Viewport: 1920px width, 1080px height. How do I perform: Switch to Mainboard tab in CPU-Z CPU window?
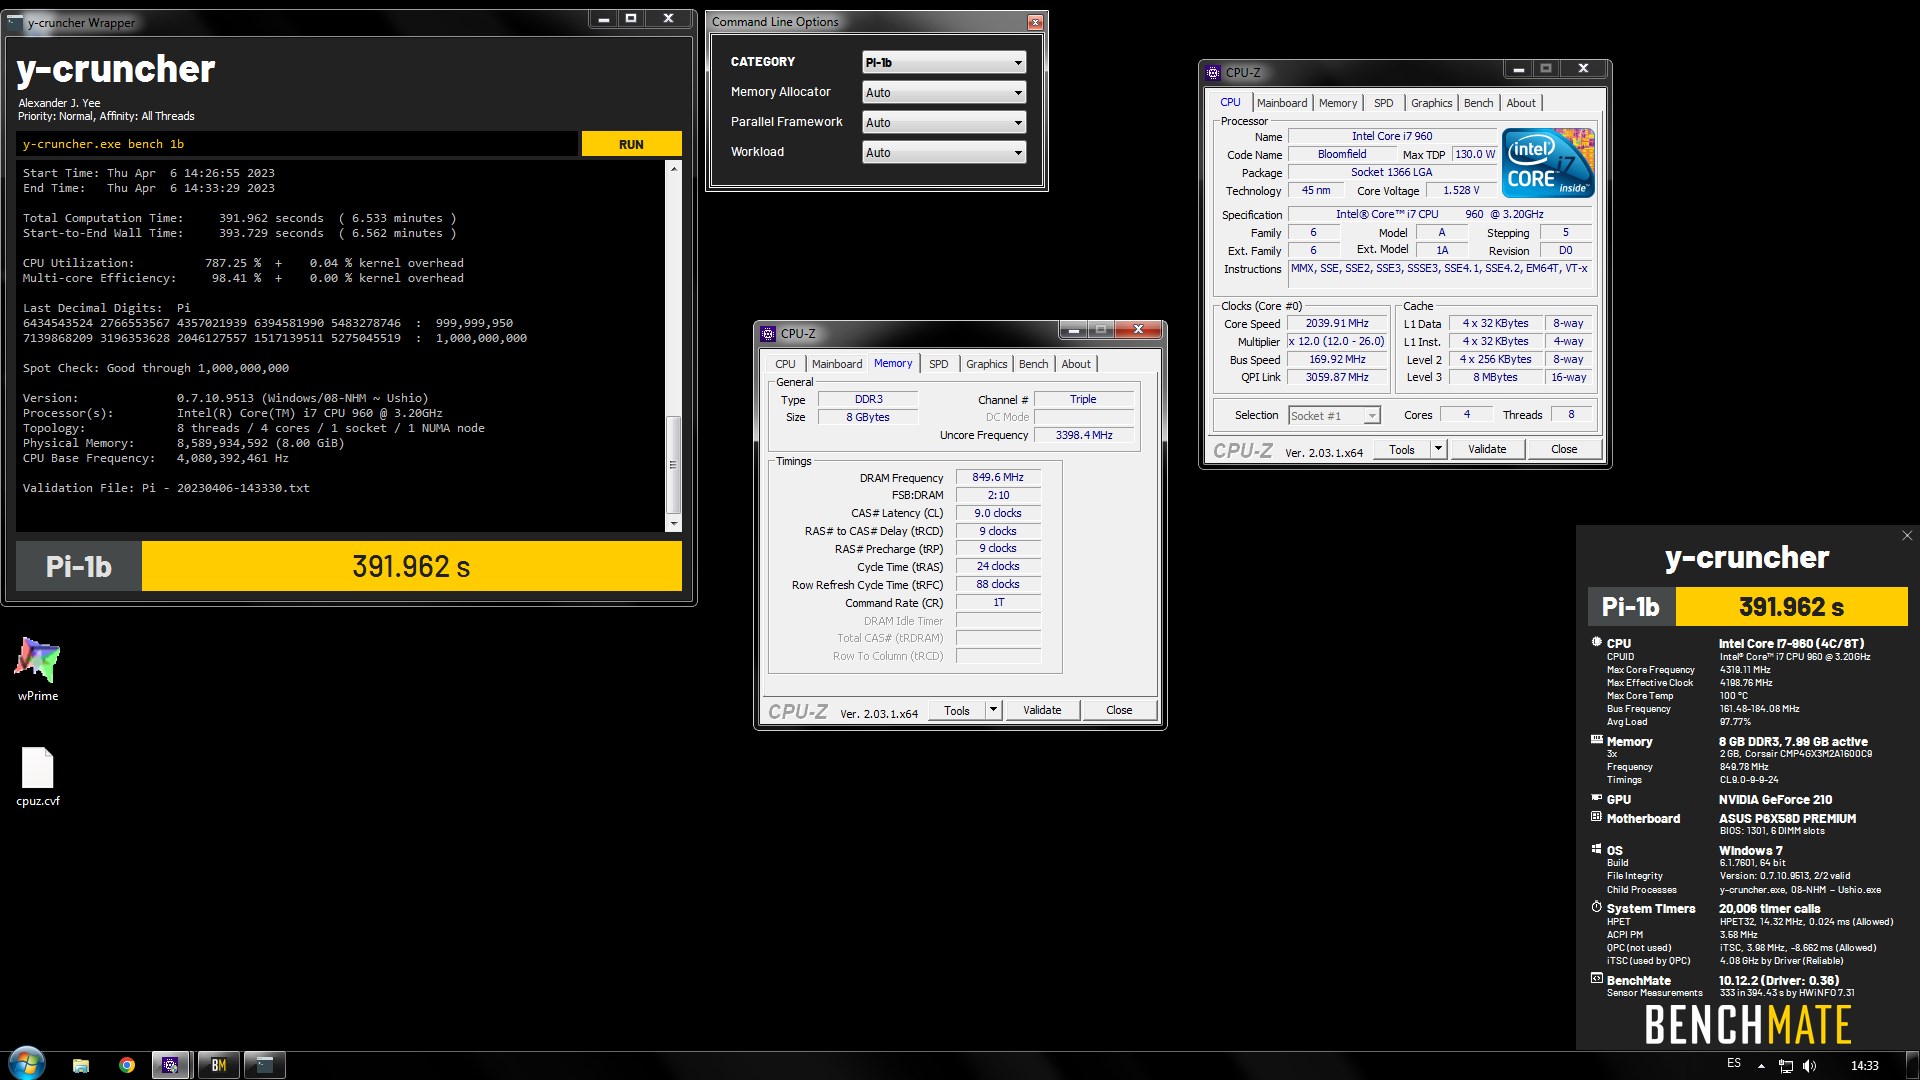pos(1281,103)
